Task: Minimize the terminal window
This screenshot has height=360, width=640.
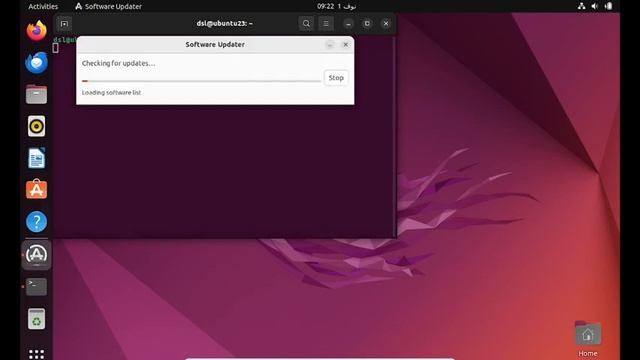Action: pos(348,24)
